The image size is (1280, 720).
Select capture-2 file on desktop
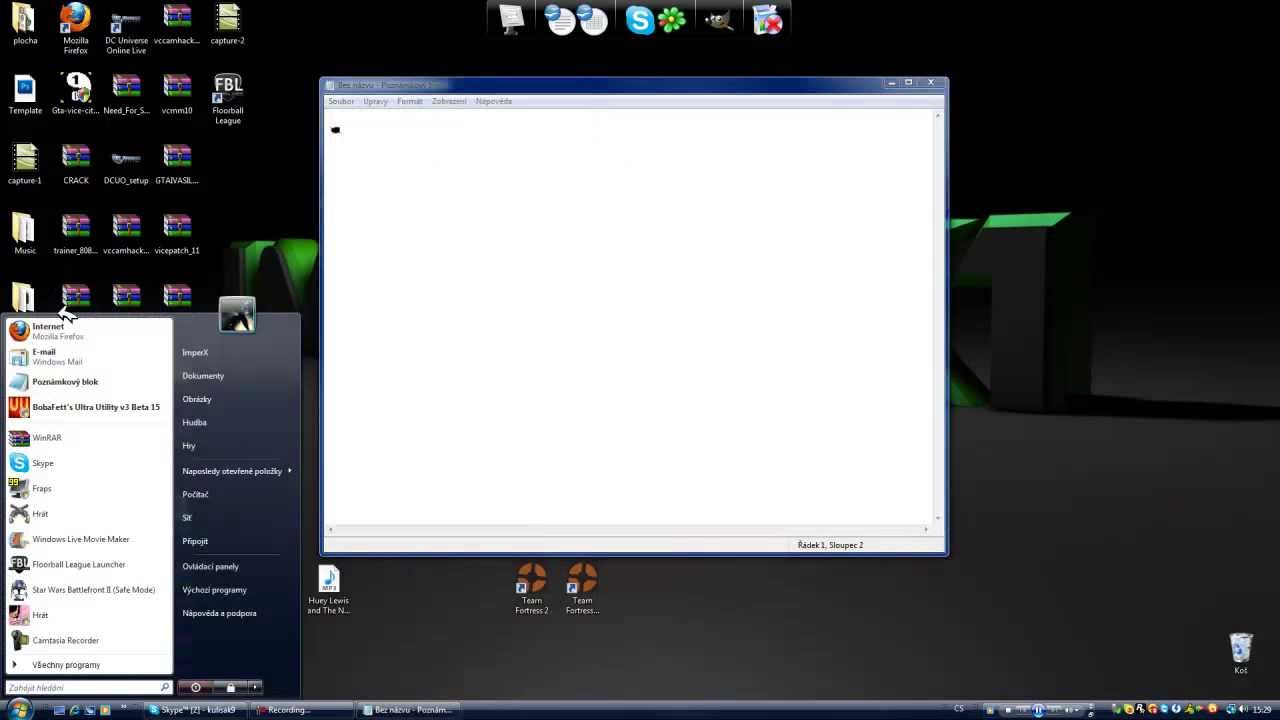[228, 24]
